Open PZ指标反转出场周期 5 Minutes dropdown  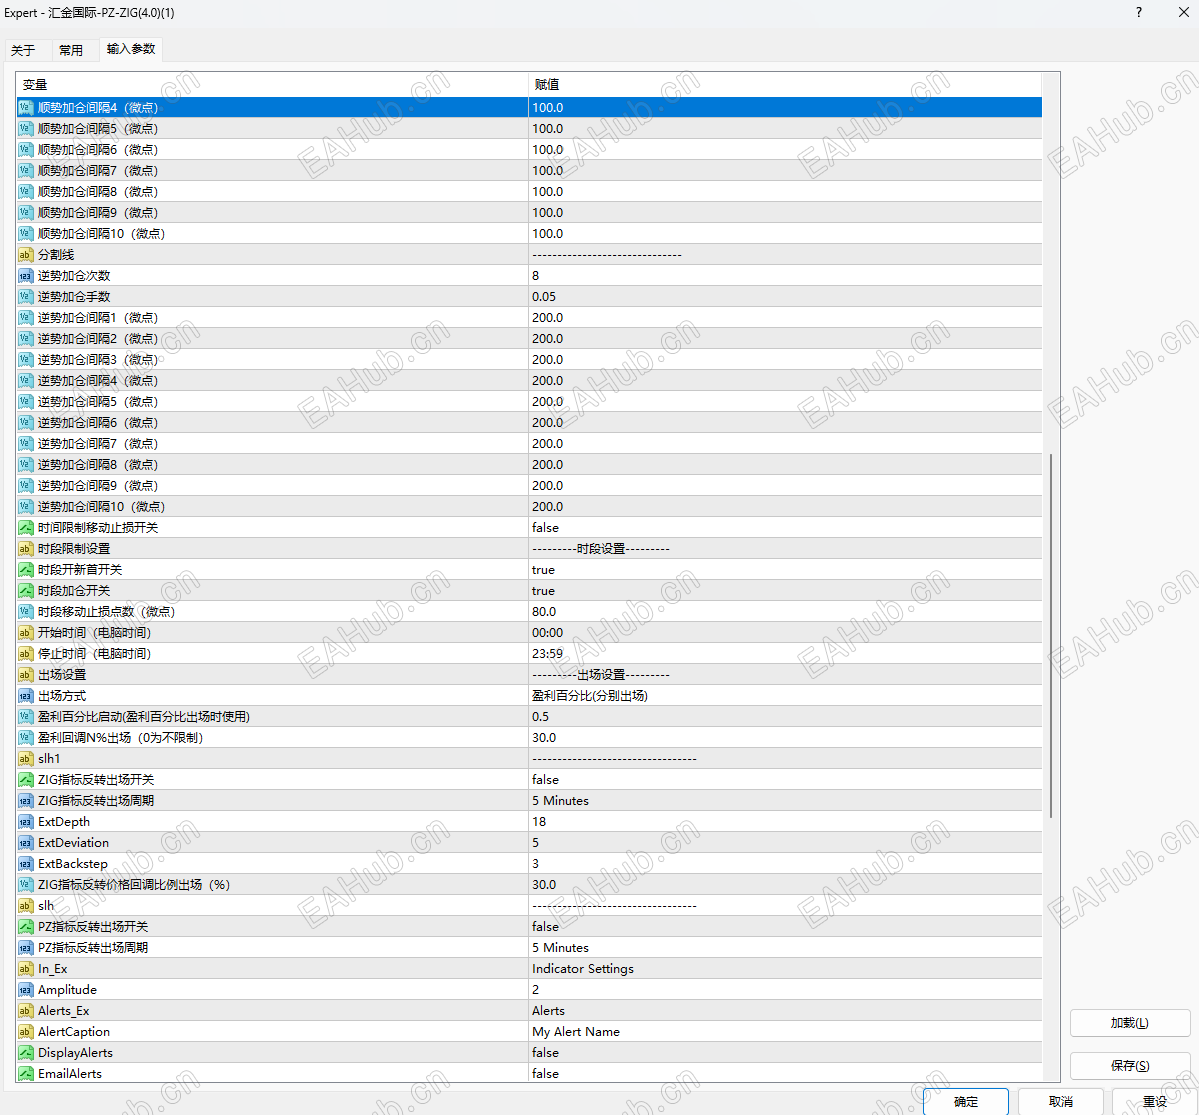[785, 948]
